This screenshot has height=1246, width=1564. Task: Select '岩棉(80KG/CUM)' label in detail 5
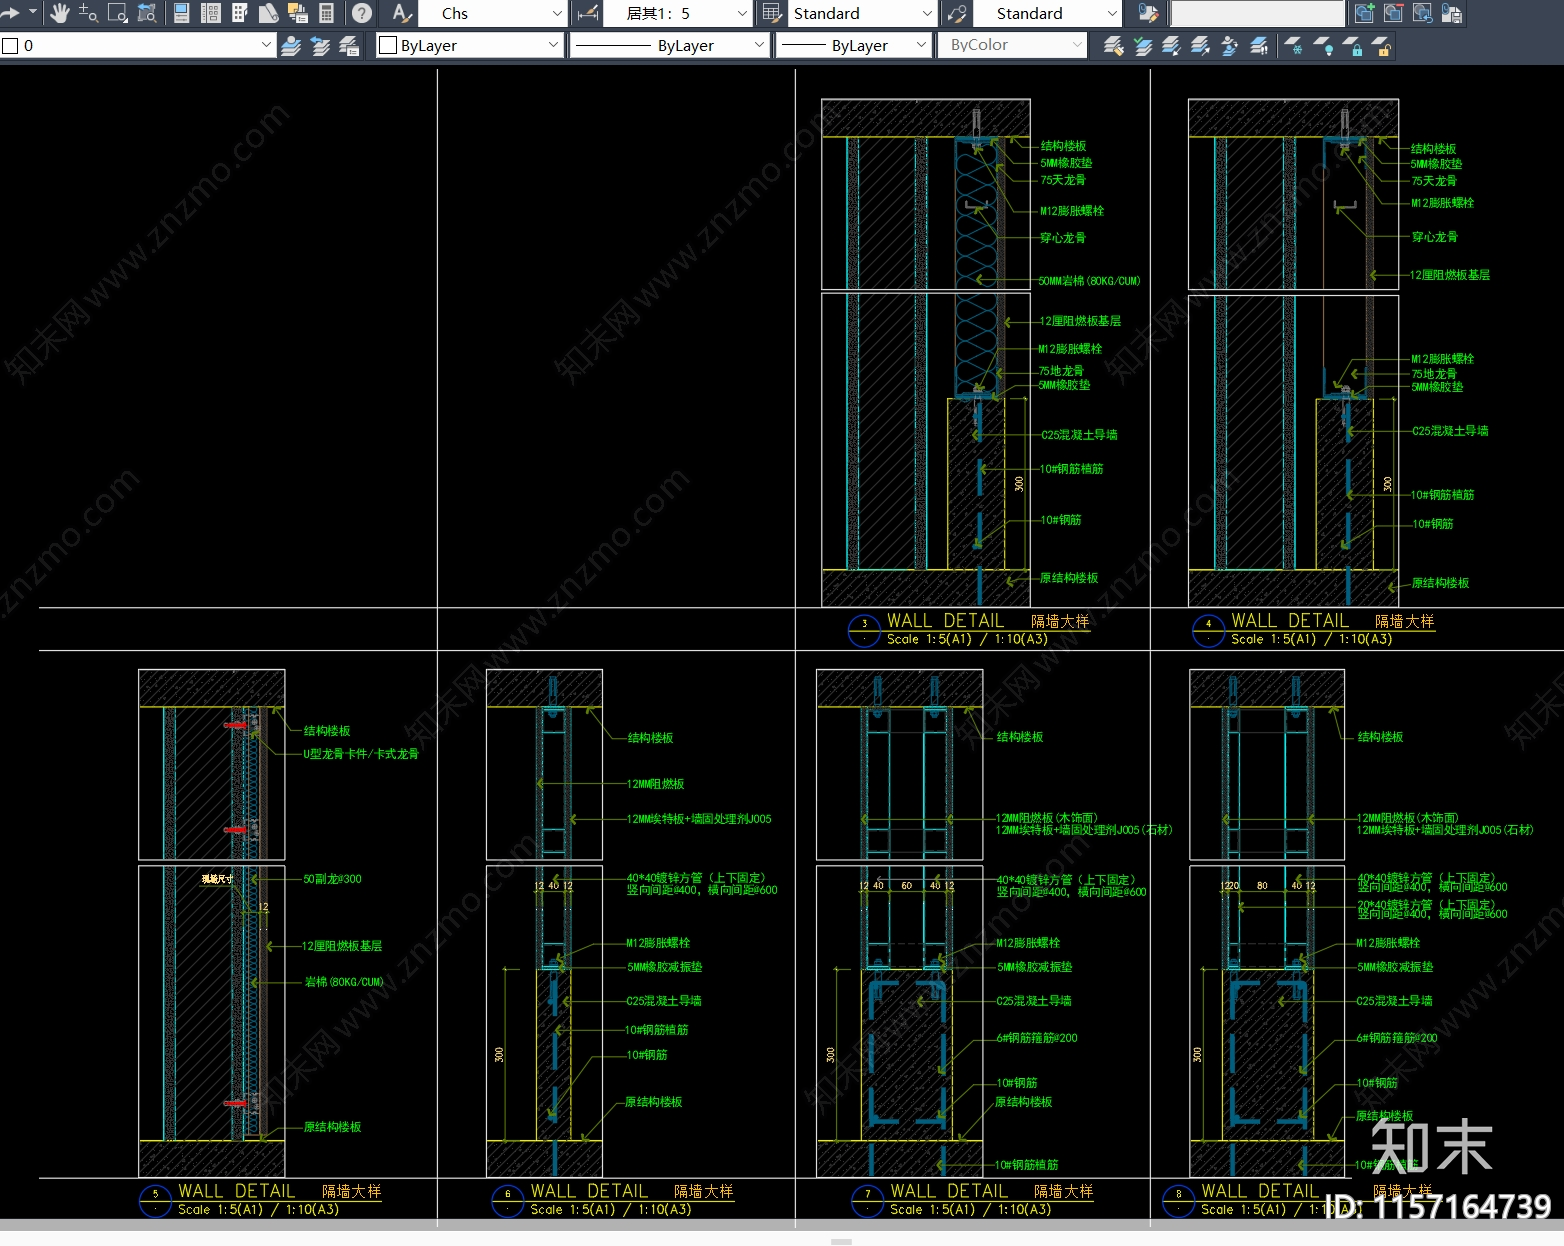tap(344, 982)
